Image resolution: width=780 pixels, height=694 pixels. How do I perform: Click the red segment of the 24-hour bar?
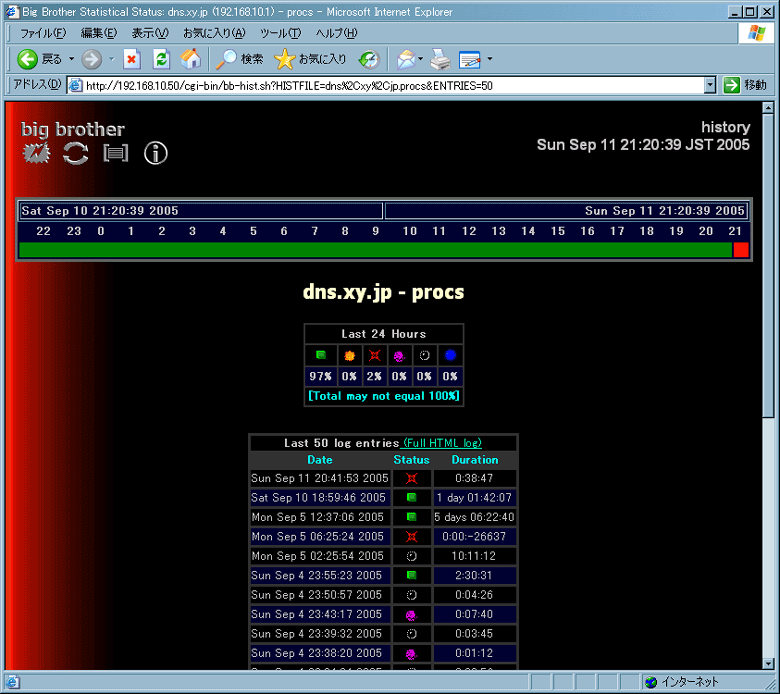click(x=741, y=250)
